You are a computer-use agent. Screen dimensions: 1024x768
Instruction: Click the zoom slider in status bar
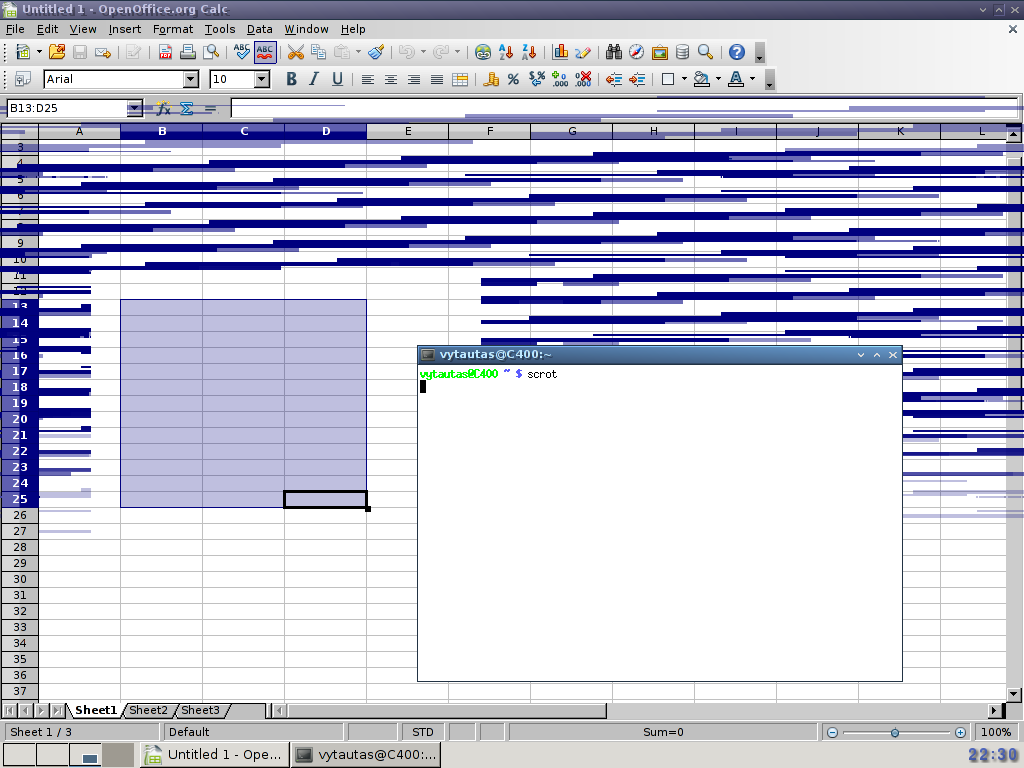click(895, 732)
